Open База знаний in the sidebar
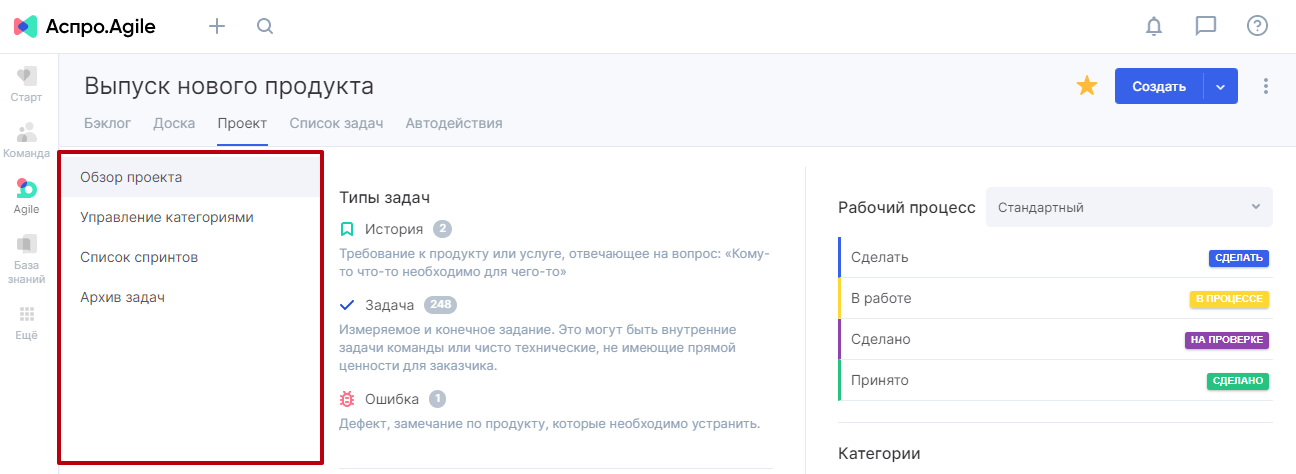This screenshot has width=1296, height=474. [27, 258]
